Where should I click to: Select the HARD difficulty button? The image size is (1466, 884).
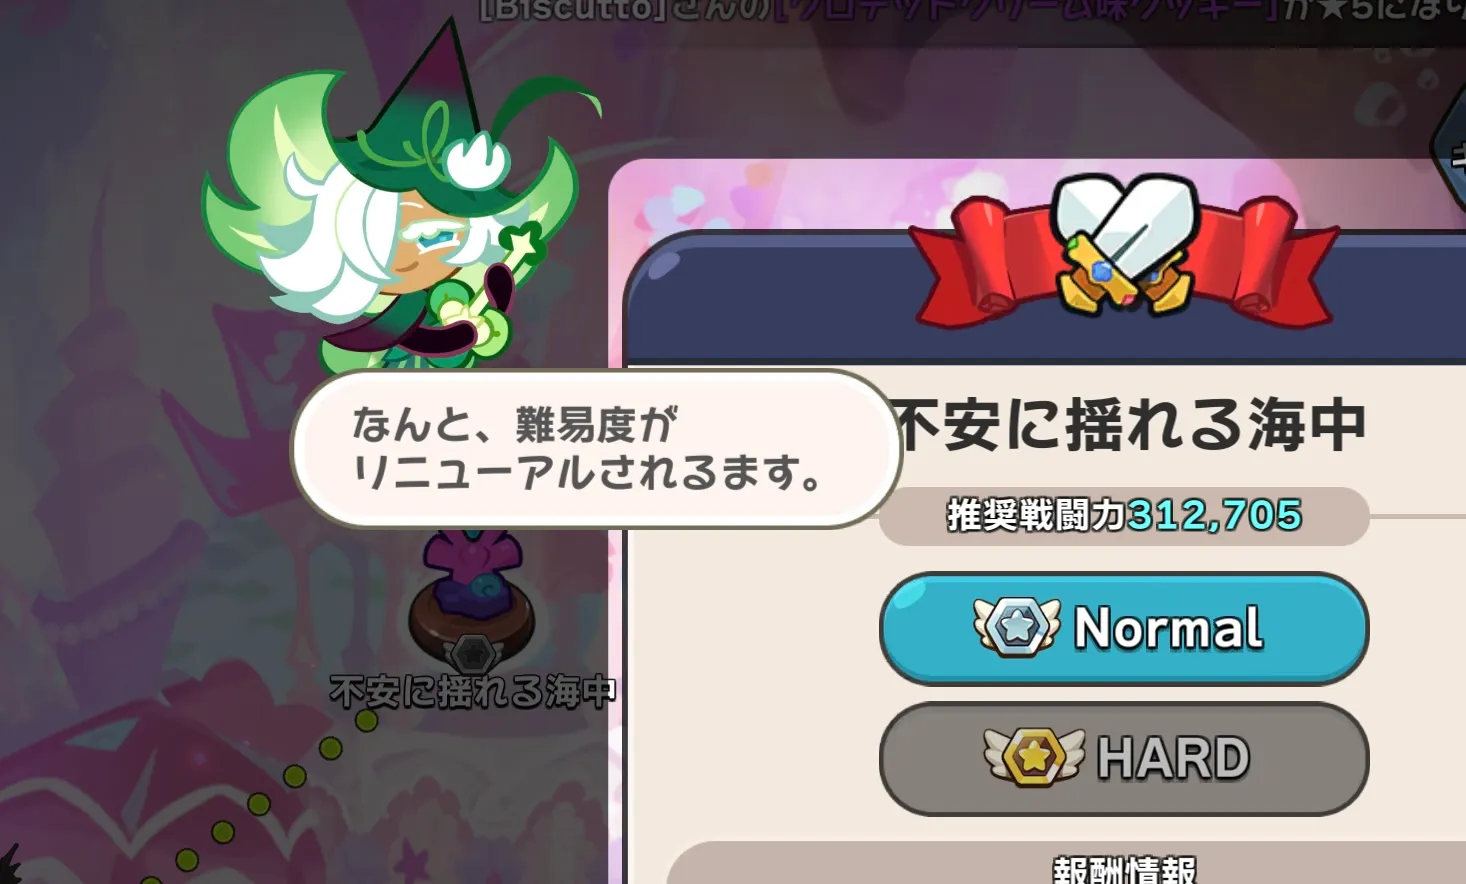(1124, 758)
